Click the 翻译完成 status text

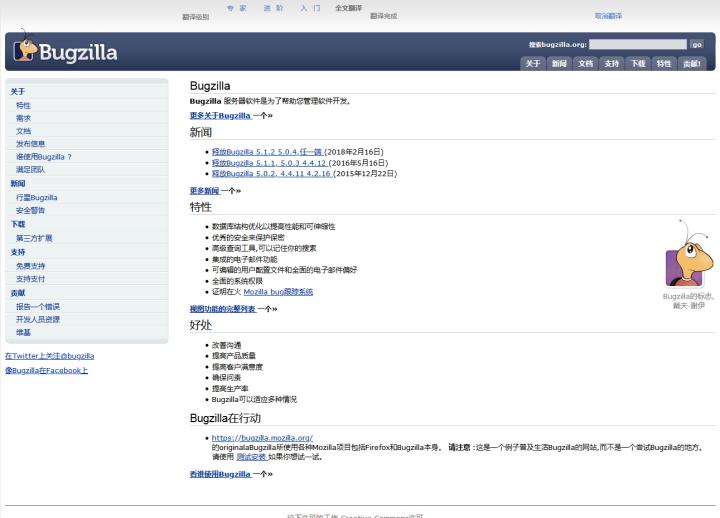pyautogui.click(x=383, y=16)
